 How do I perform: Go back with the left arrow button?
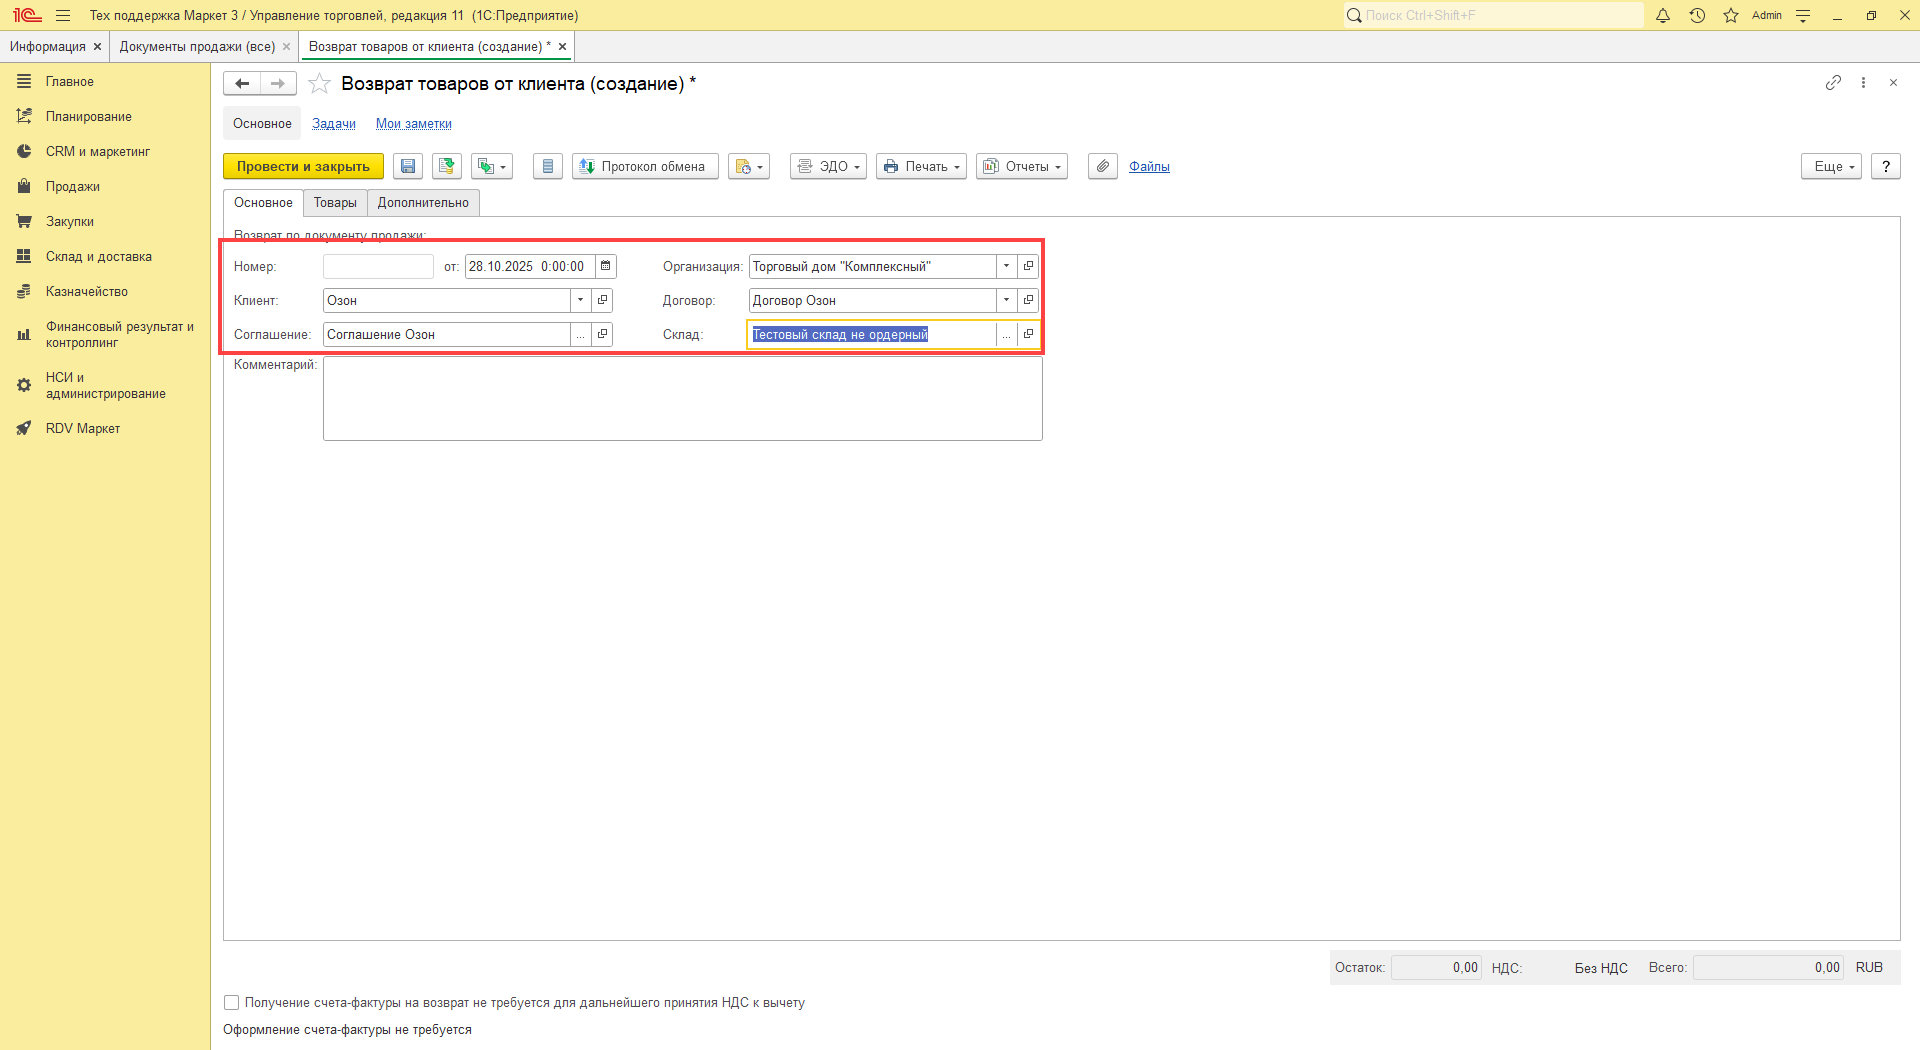[242, 83]
